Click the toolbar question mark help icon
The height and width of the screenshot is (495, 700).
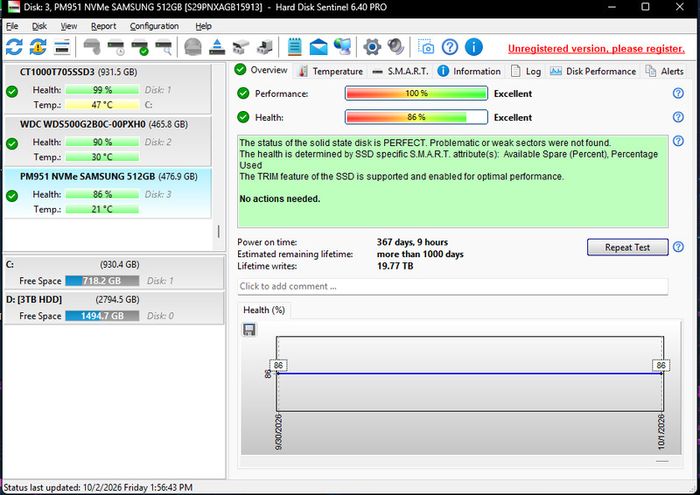click(450, 47)
